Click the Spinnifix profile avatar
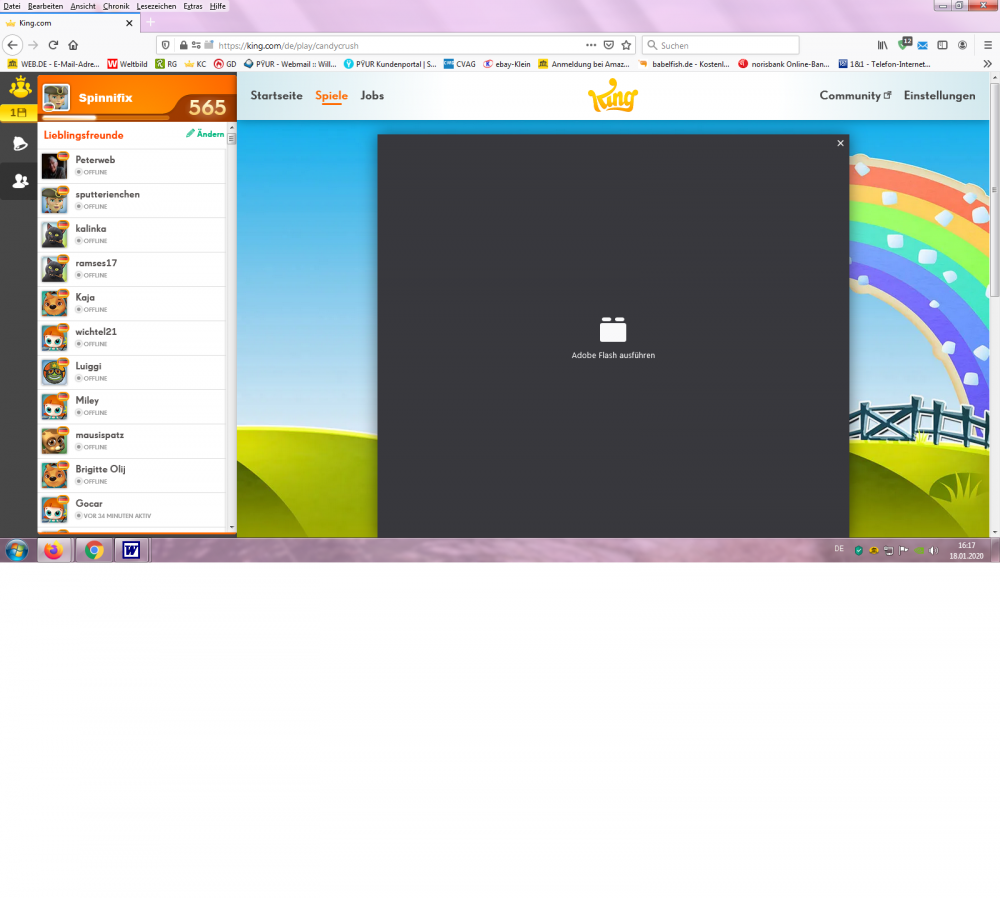 (x=56, y=97)
